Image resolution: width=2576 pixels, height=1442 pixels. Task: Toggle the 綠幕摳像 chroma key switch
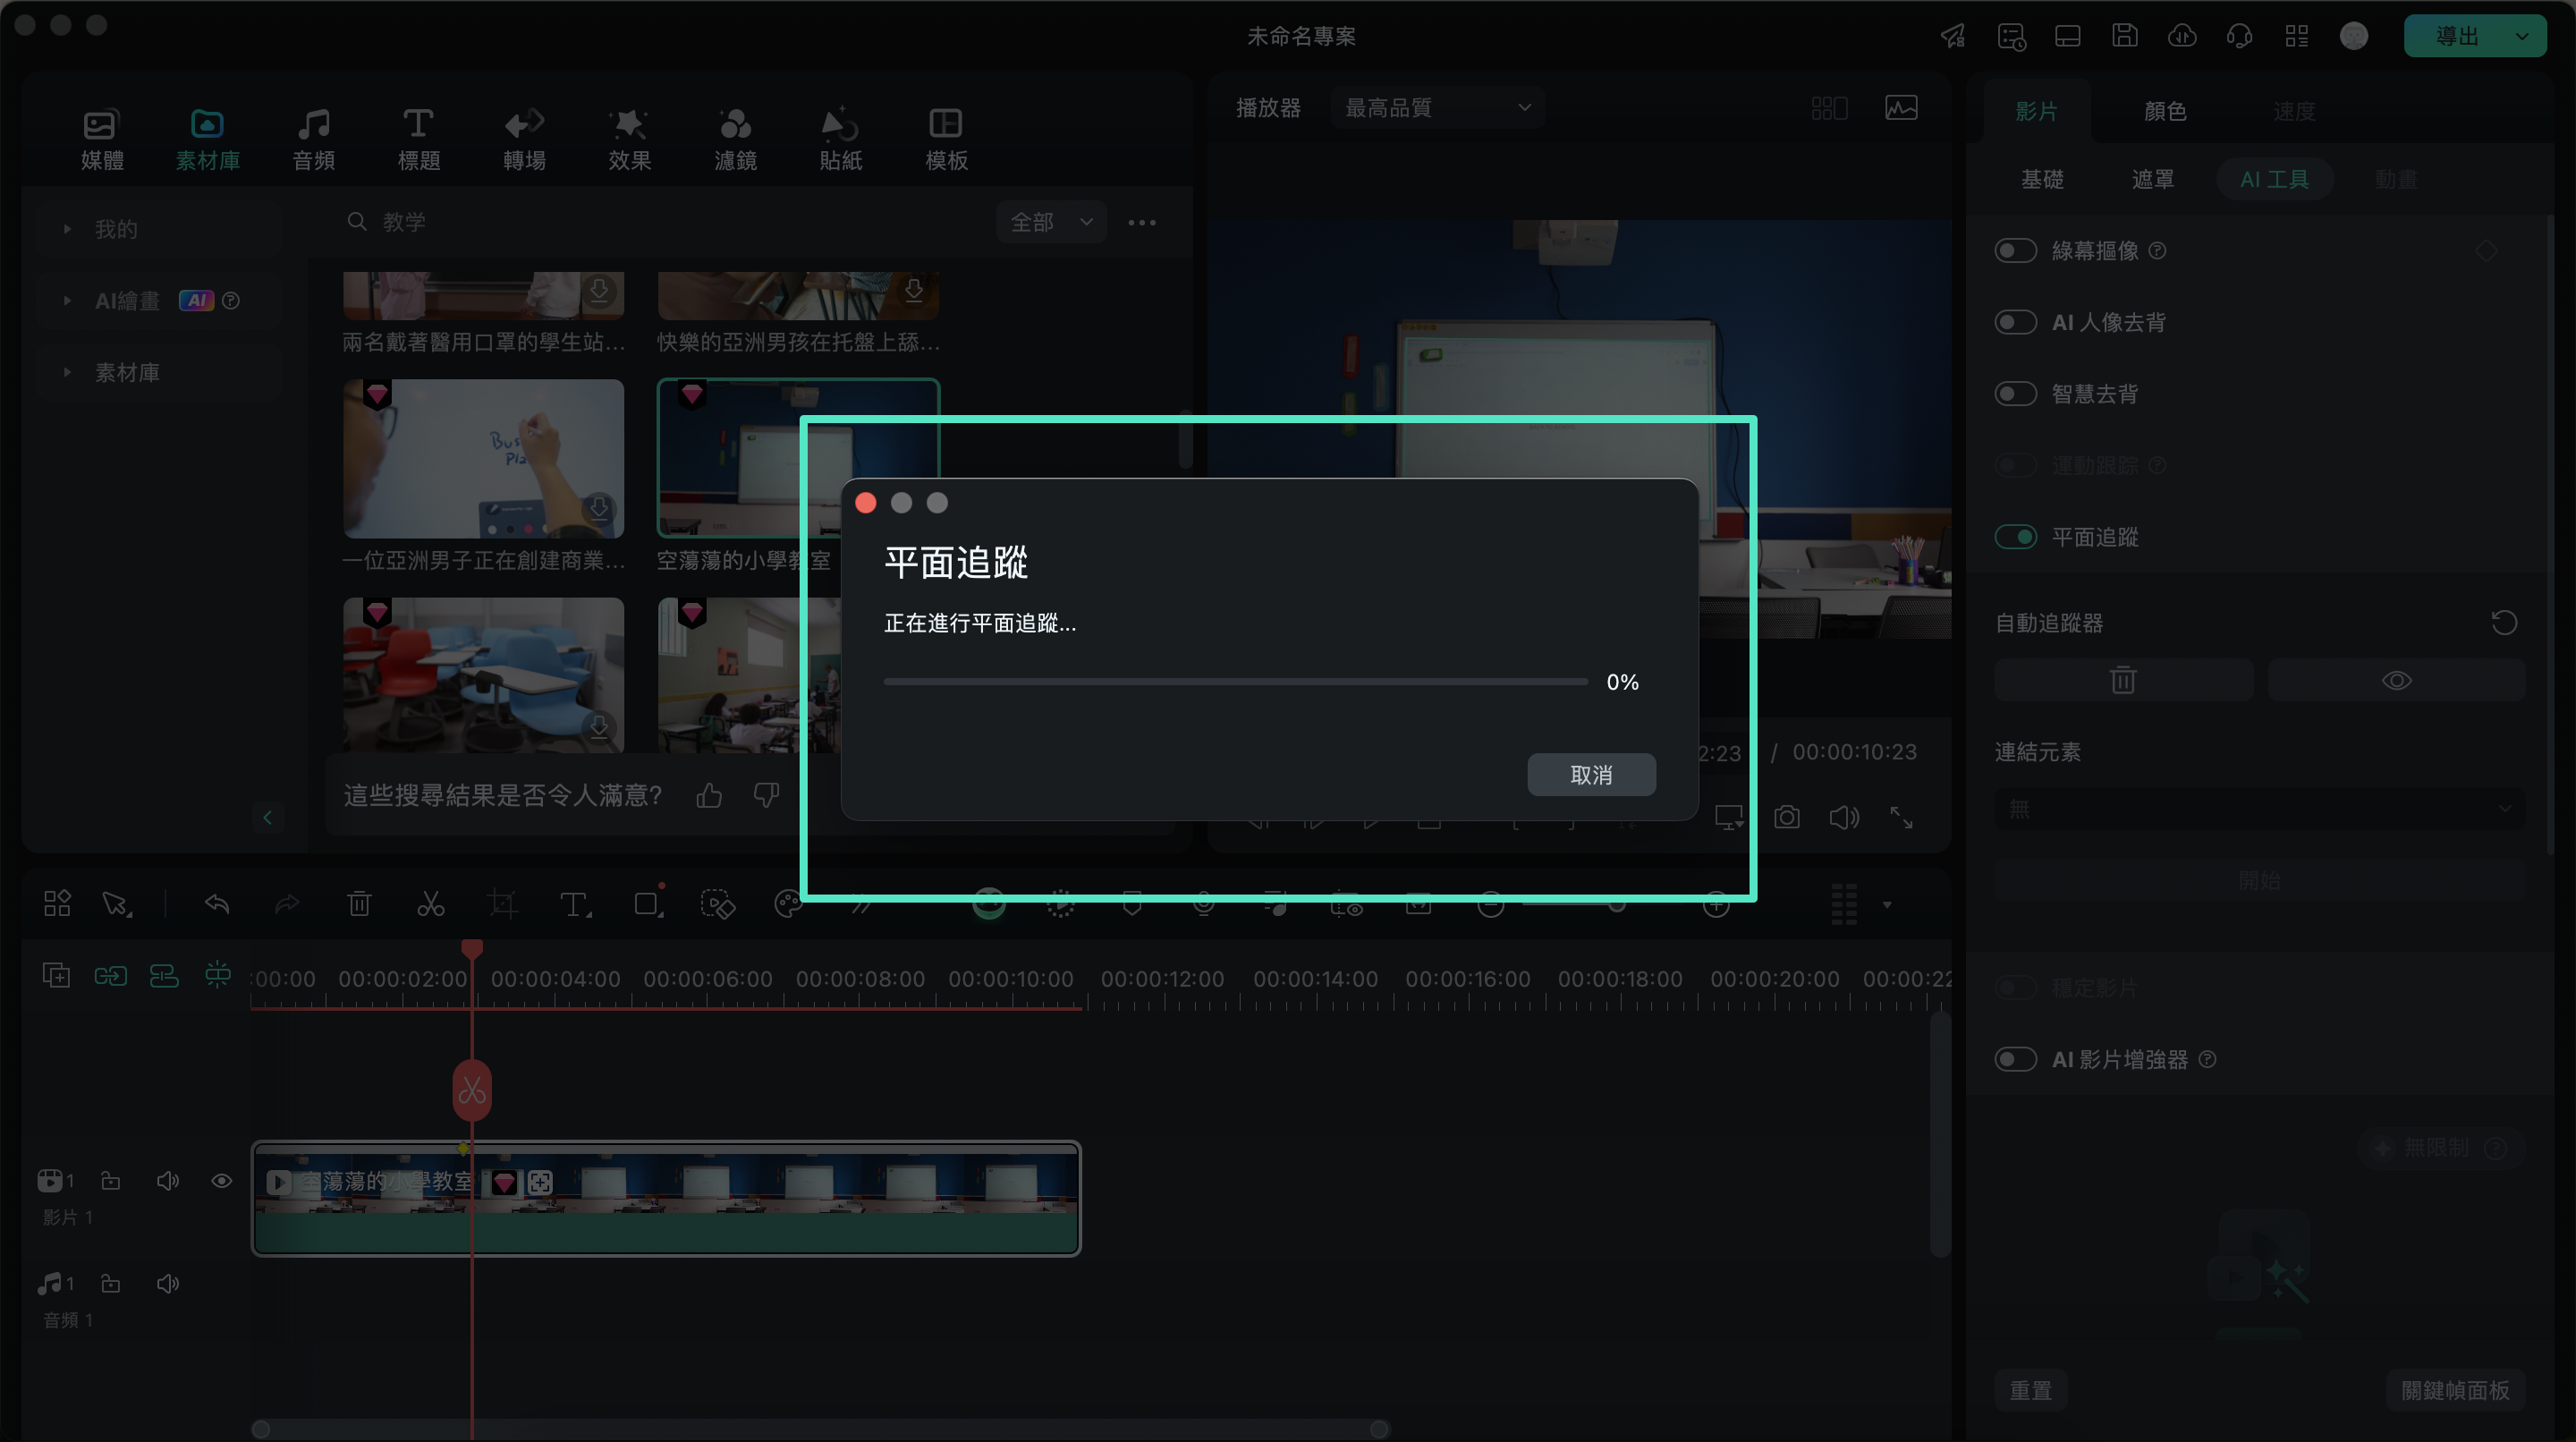click(2015, 250)
